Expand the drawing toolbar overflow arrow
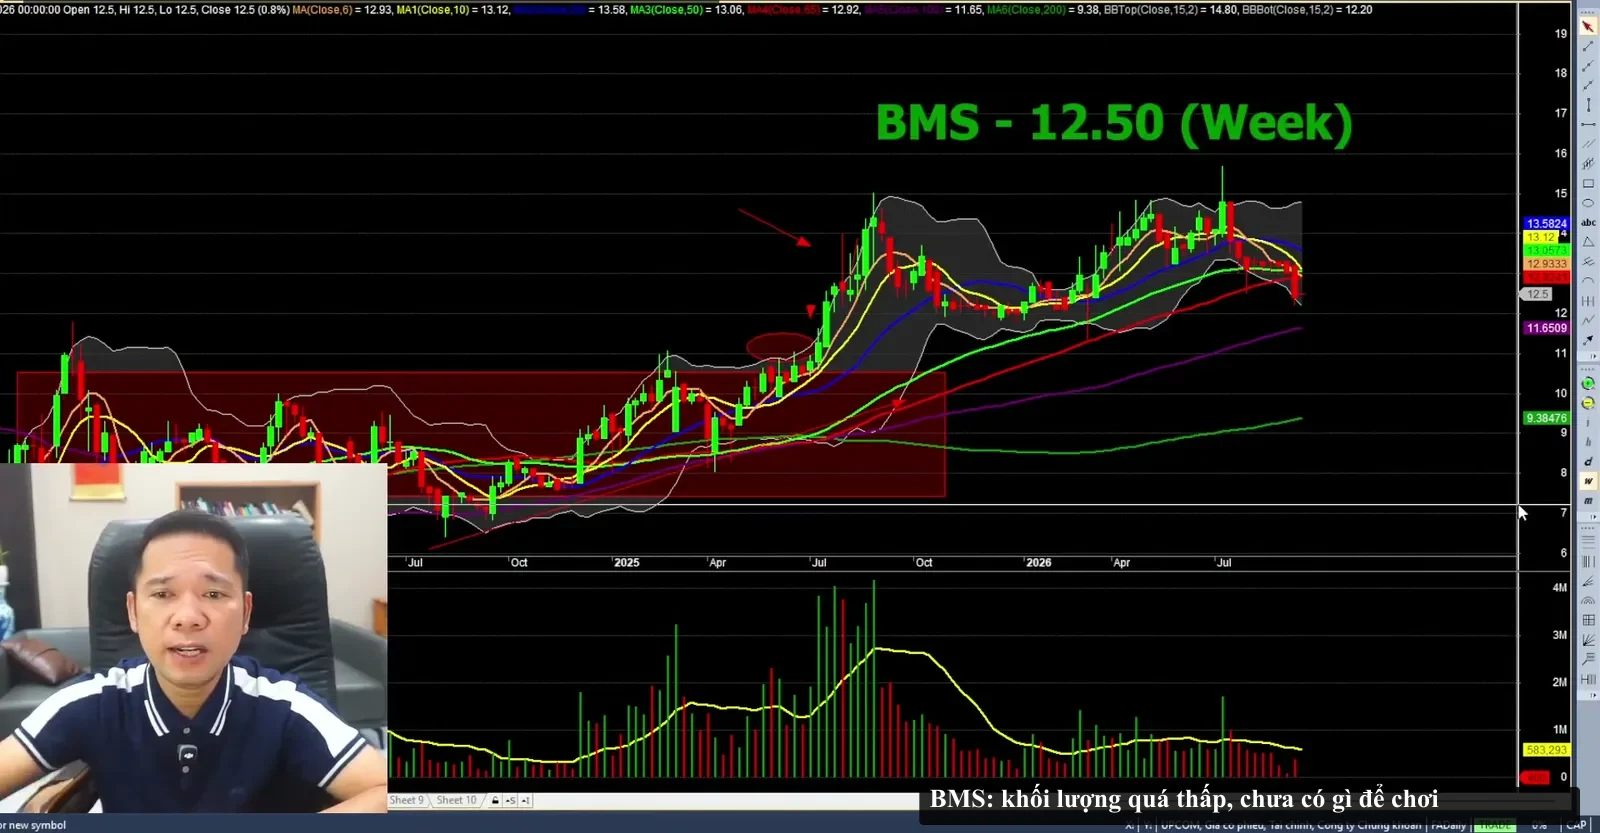Image resolution: width=1600 pixels, height=833 pixels. (1590, 356)
